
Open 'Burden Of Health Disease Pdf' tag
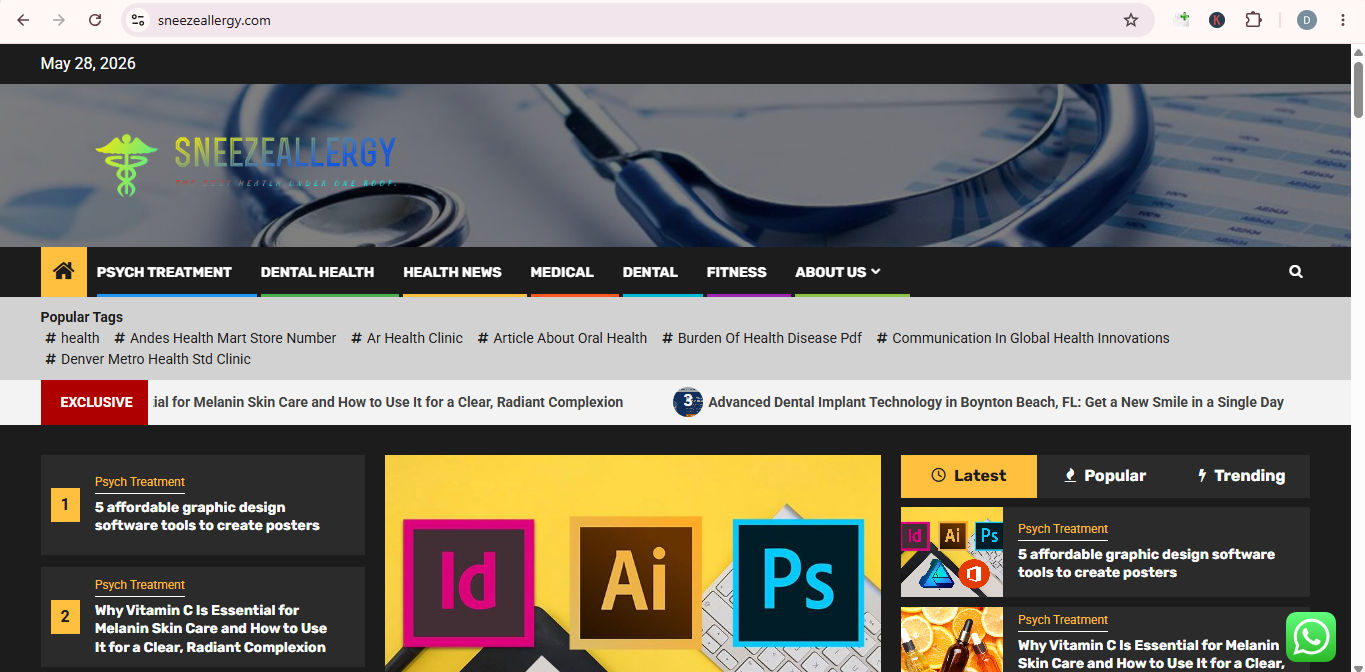click(762, 338)
